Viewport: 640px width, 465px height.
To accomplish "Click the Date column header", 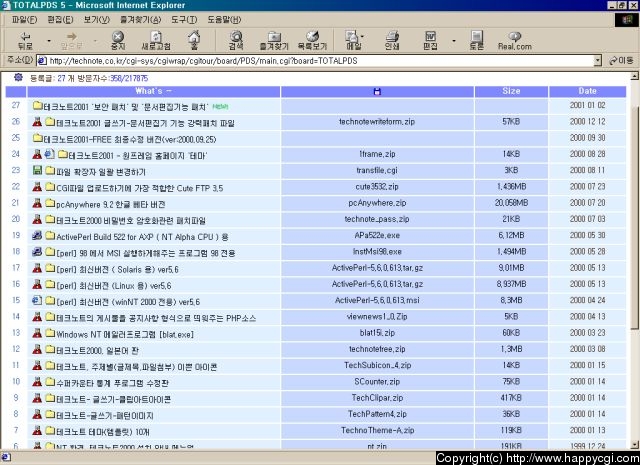I will pyautogui.click(x=587, y=91).
